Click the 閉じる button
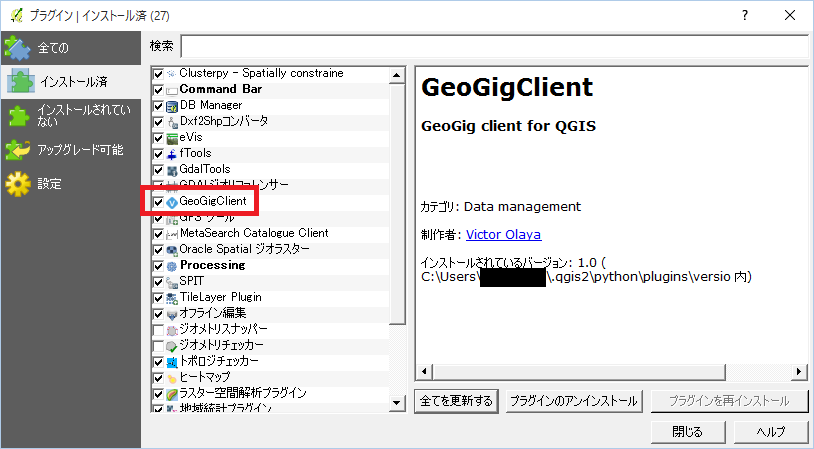Viewport: 814px width, 449px height. coord(687,432)
